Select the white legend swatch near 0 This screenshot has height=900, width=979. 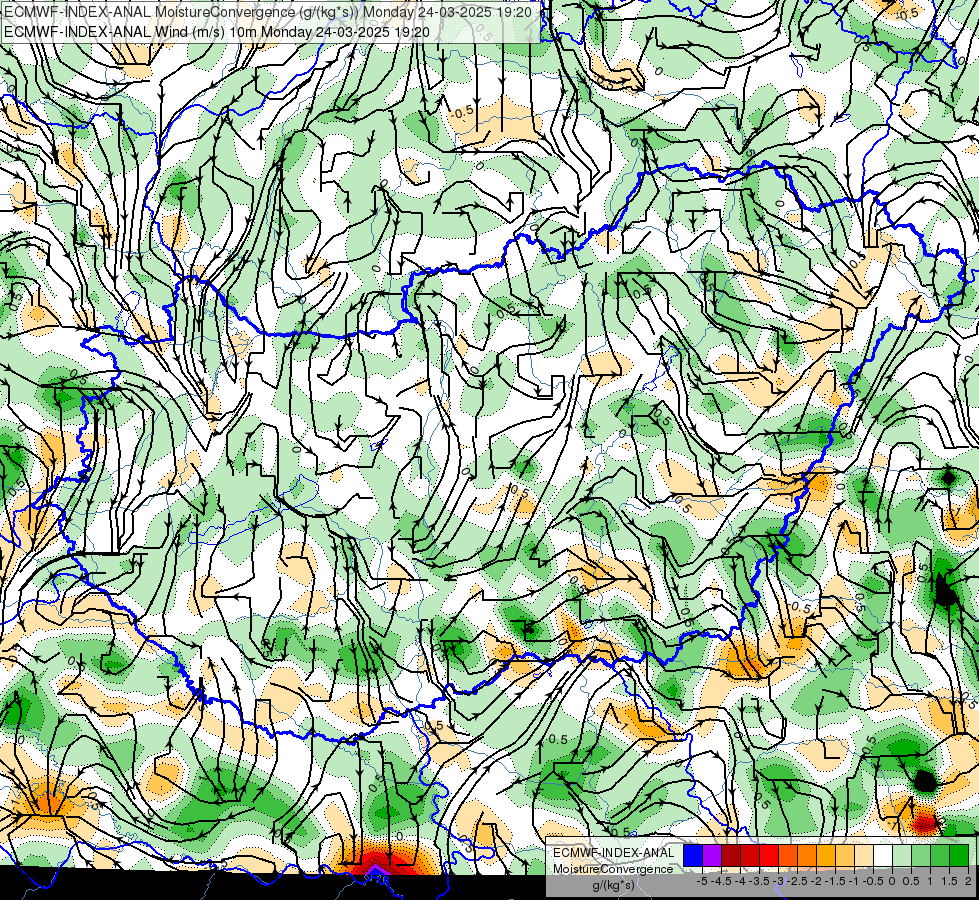tap(883, 855)
